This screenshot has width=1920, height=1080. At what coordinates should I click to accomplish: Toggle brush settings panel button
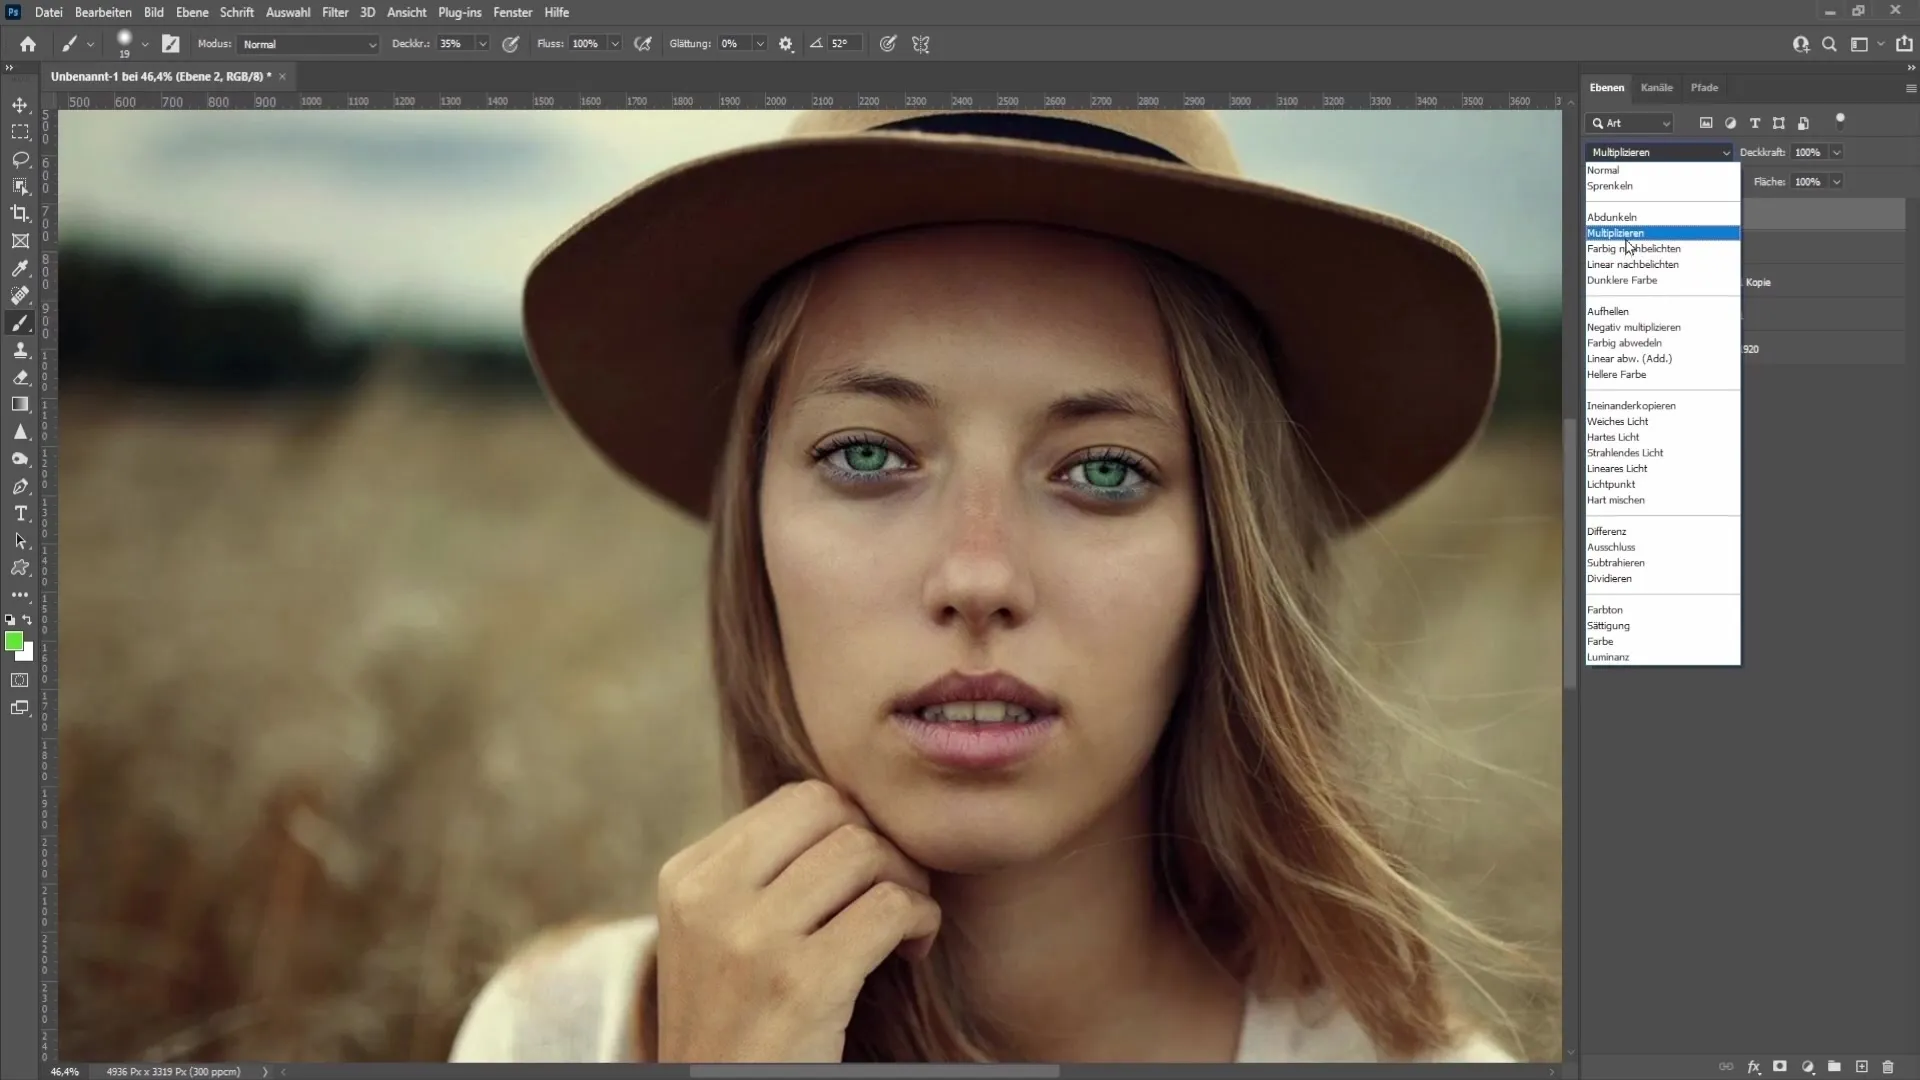171,44
